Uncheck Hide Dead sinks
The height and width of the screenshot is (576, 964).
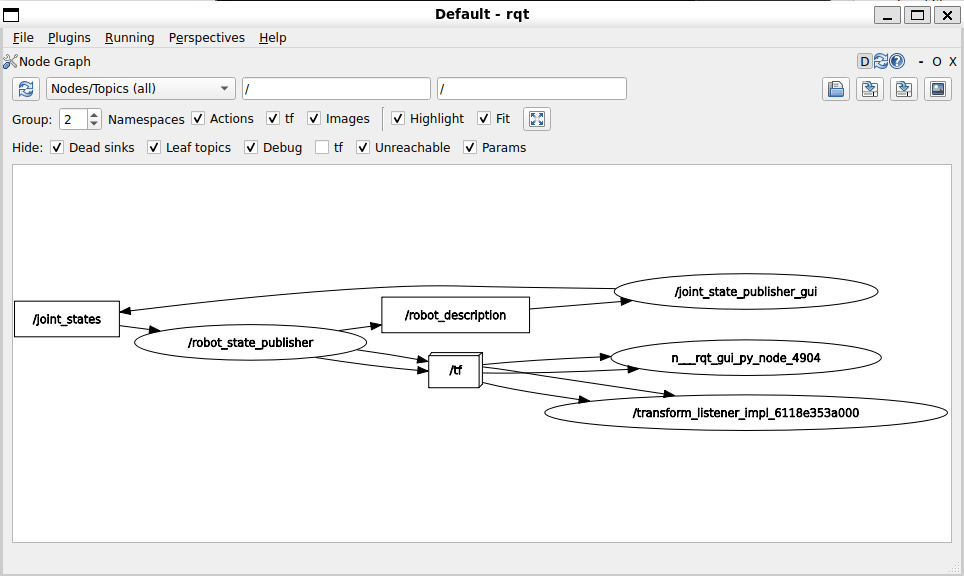click(x=57, y=147)
